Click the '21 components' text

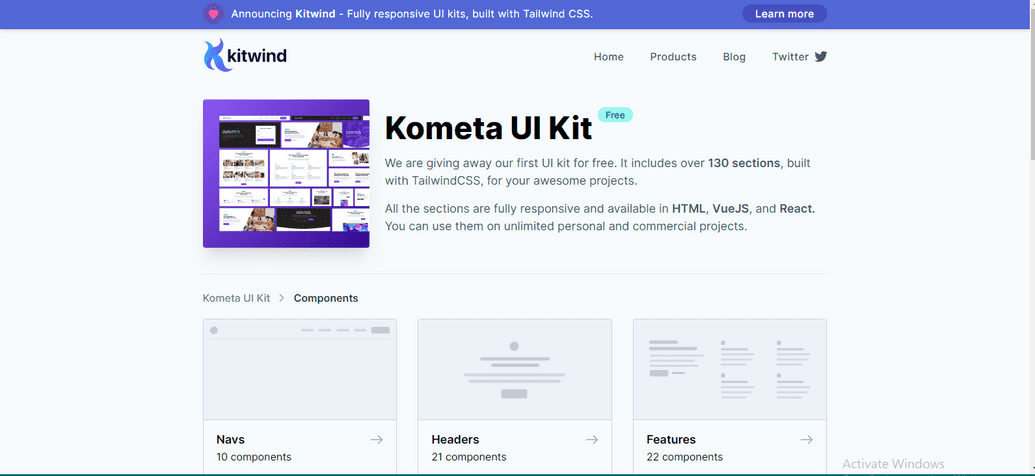(469, 457)
